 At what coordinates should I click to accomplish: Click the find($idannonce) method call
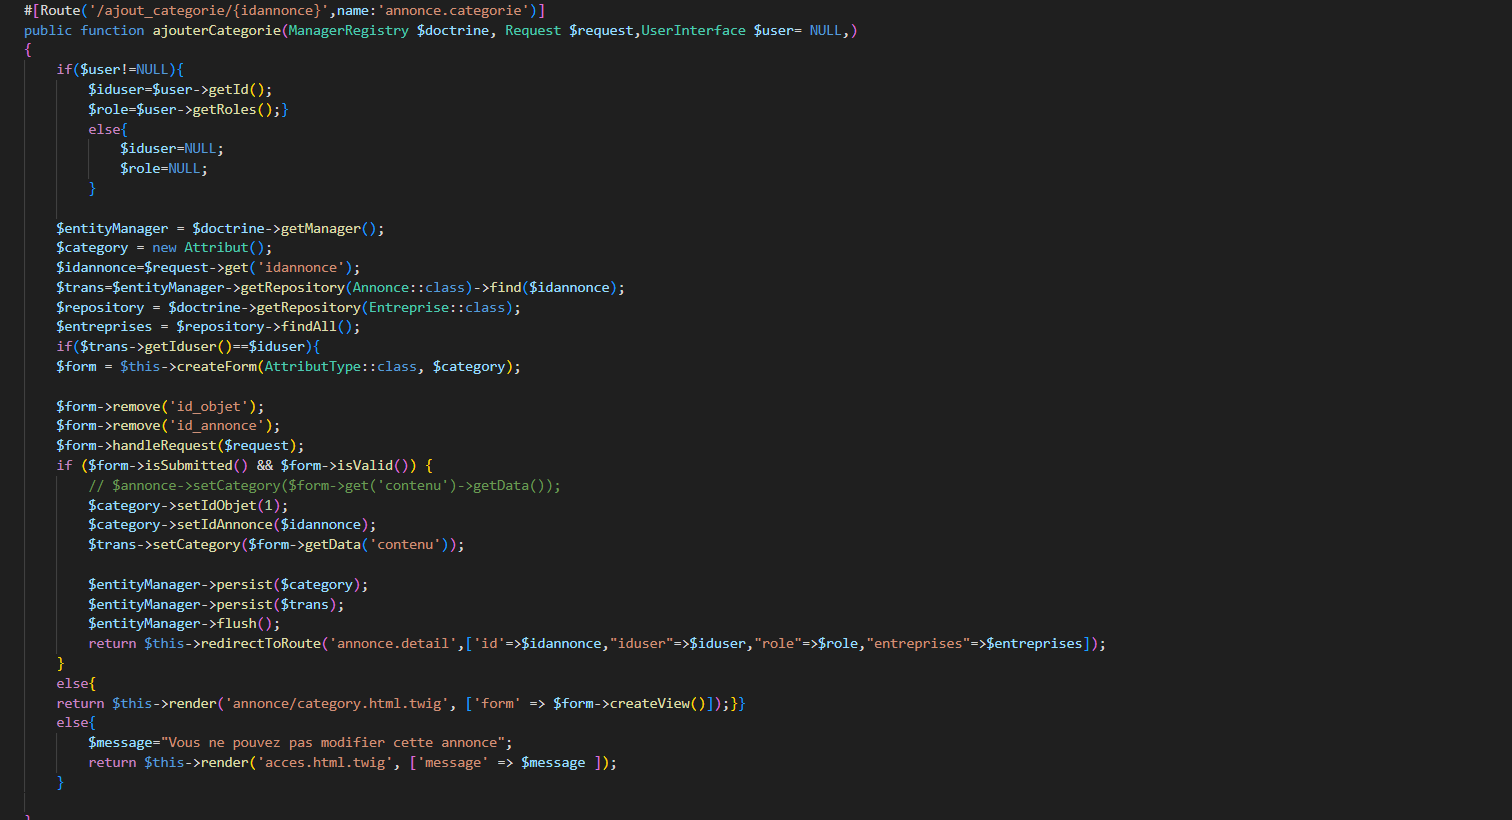(x=553, y=287)
